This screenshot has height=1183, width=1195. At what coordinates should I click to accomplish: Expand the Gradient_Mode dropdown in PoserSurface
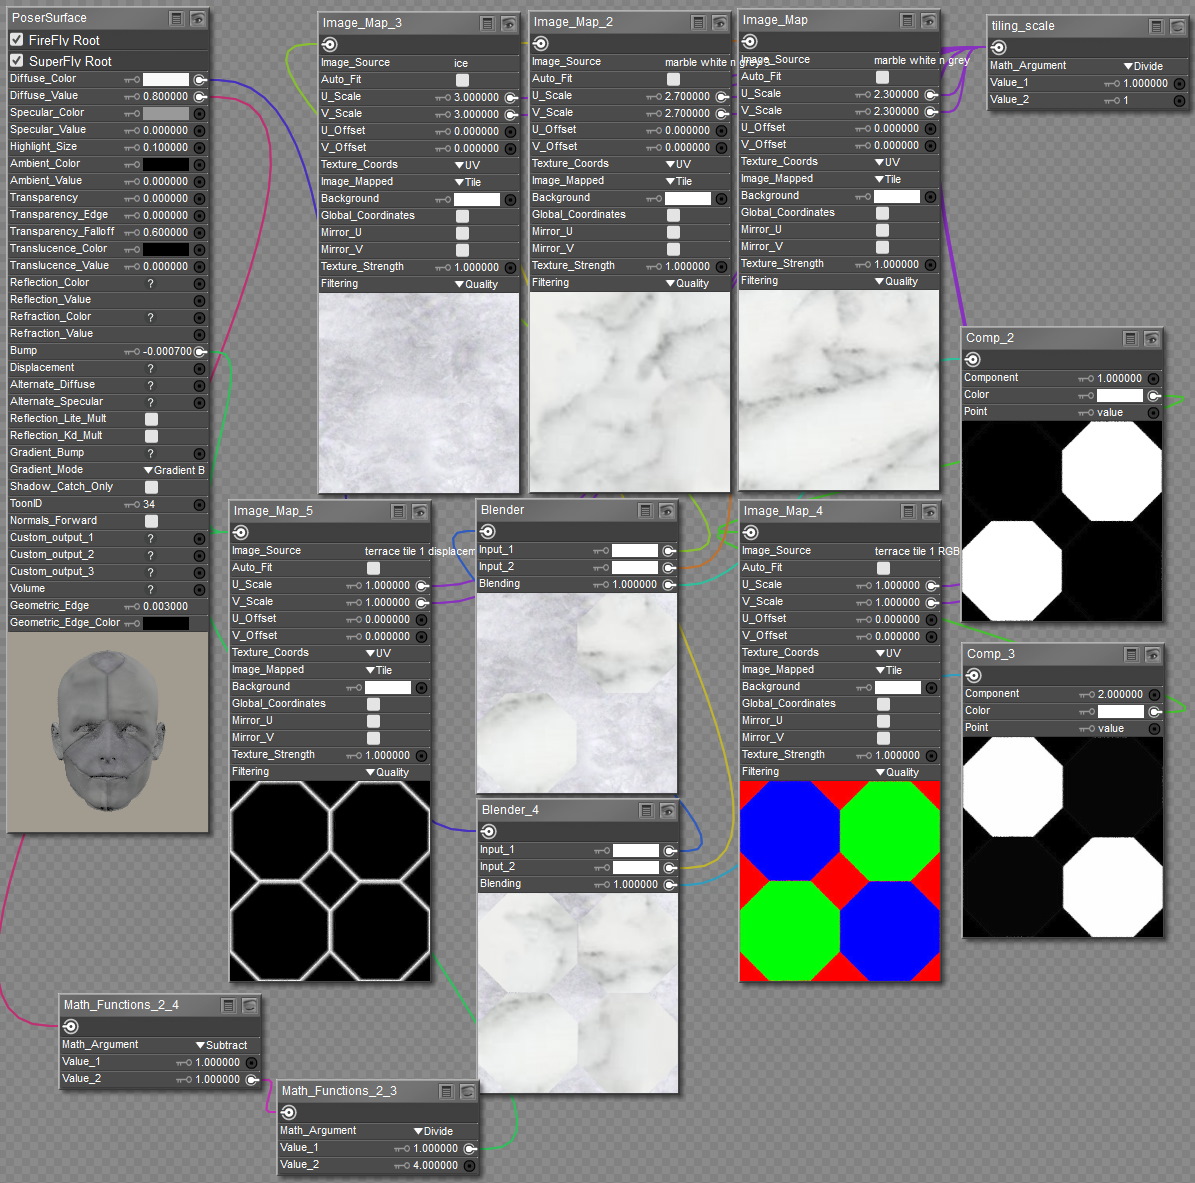[174, 470]
